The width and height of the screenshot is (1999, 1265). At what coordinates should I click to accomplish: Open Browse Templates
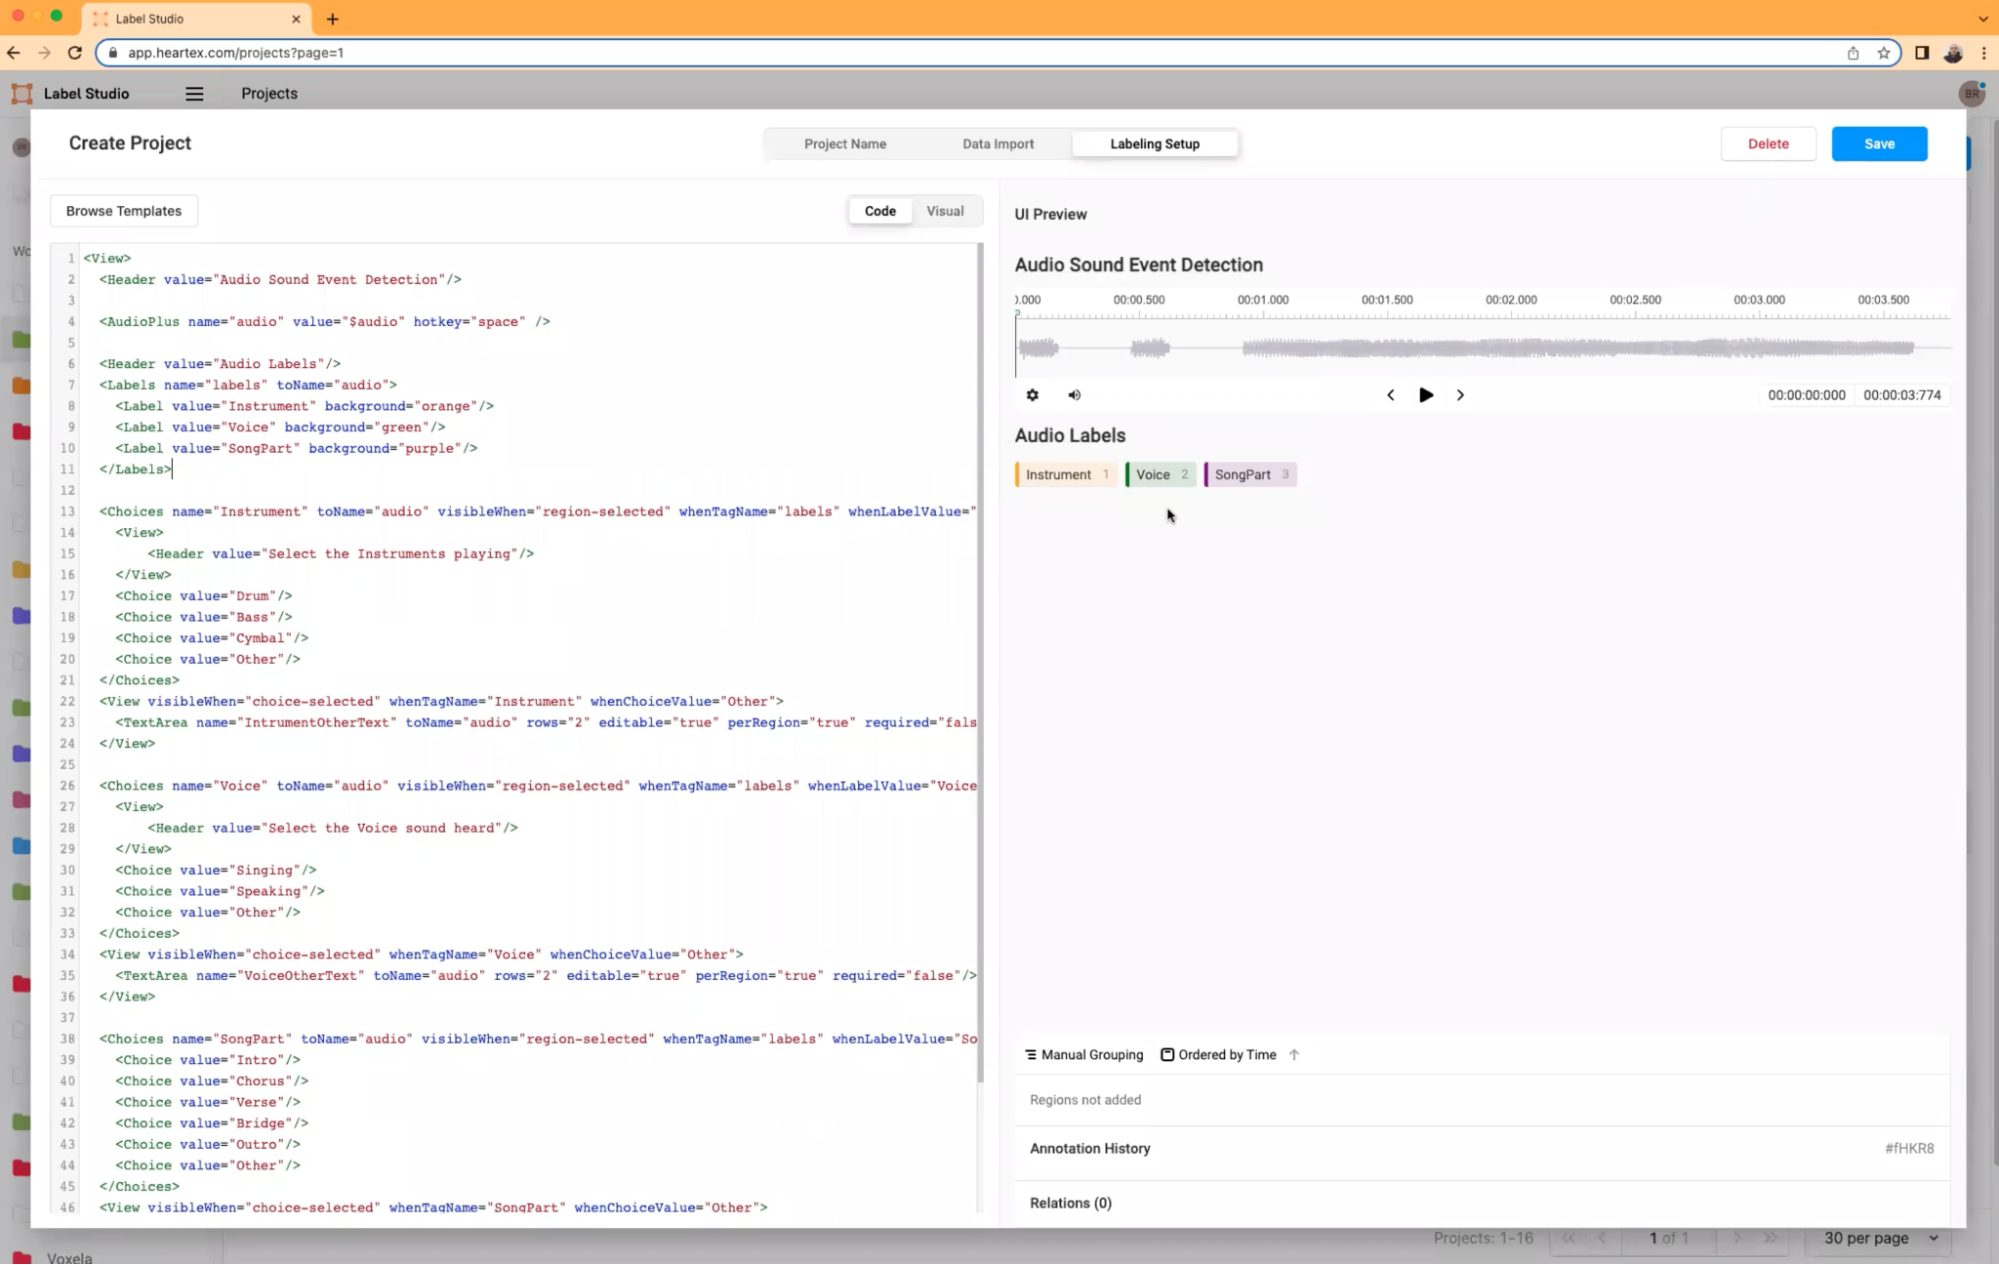pos(124,211)
